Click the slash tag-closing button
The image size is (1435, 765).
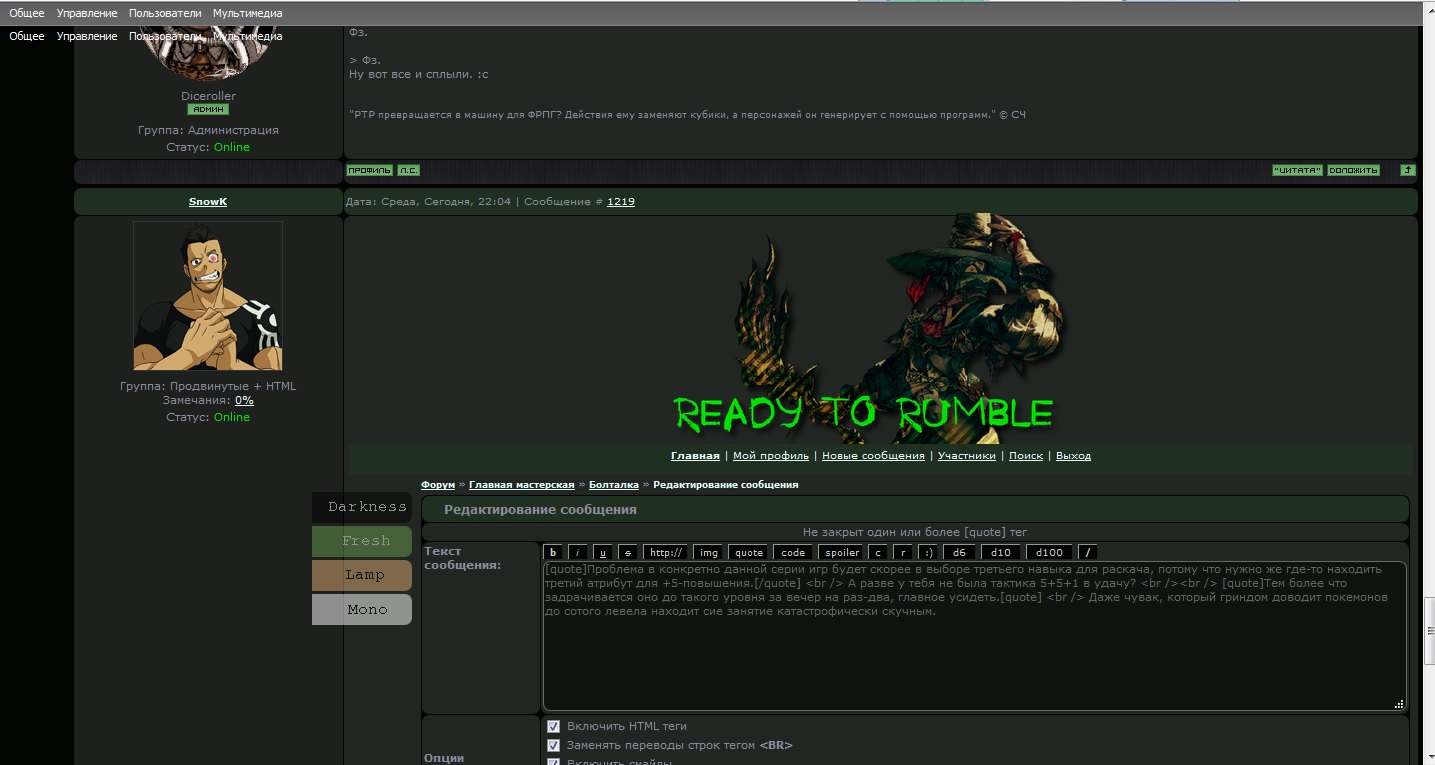(1088, 552)
